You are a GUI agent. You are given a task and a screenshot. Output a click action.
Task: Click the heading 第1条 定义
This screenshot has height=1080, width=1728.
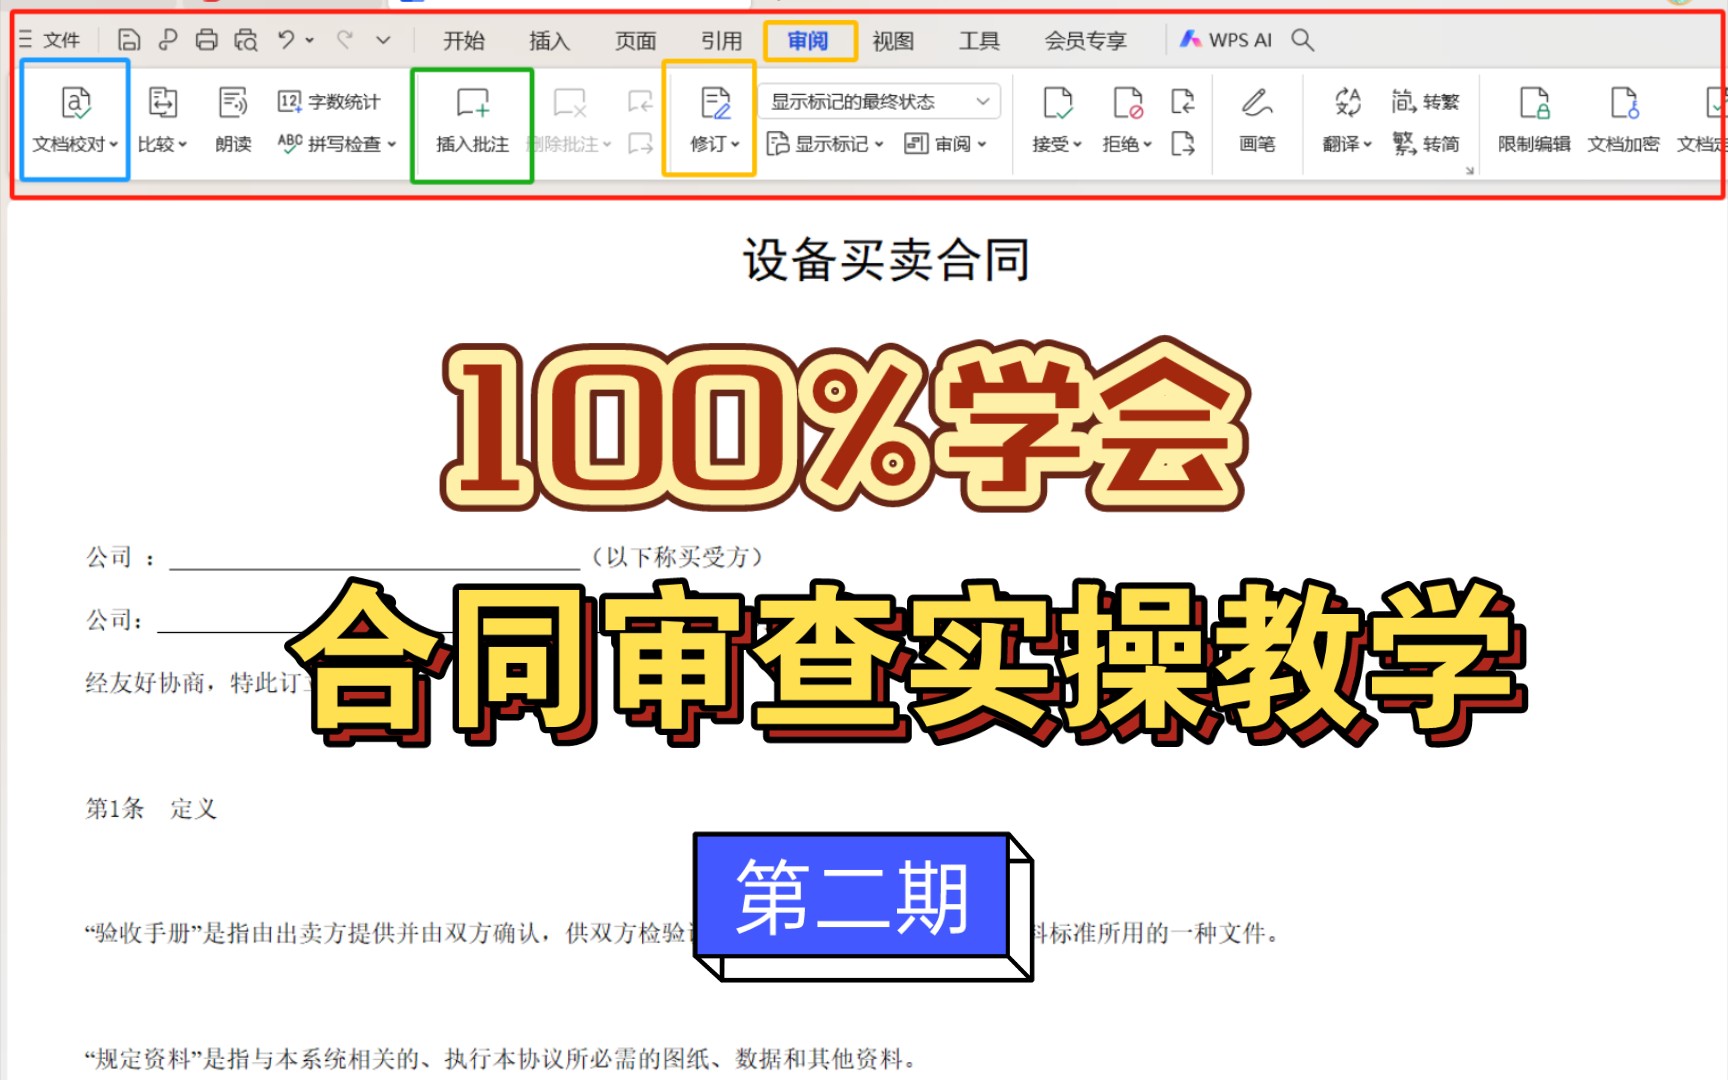click(x=151, y=808)
